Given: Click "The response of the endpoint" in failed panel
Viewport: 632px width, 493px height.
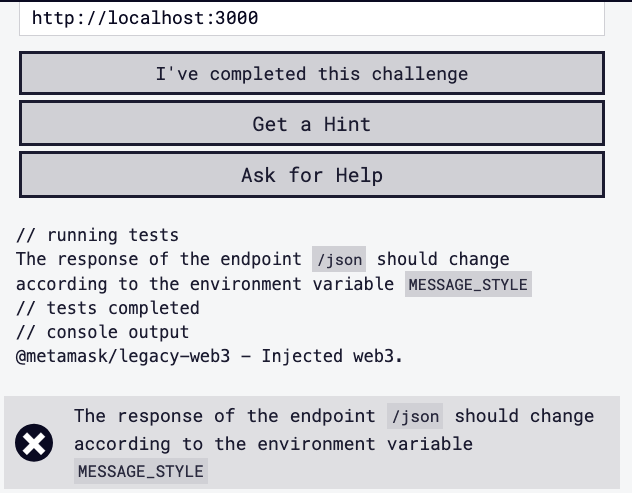Looking at the screenshot, I should point(226,416).
